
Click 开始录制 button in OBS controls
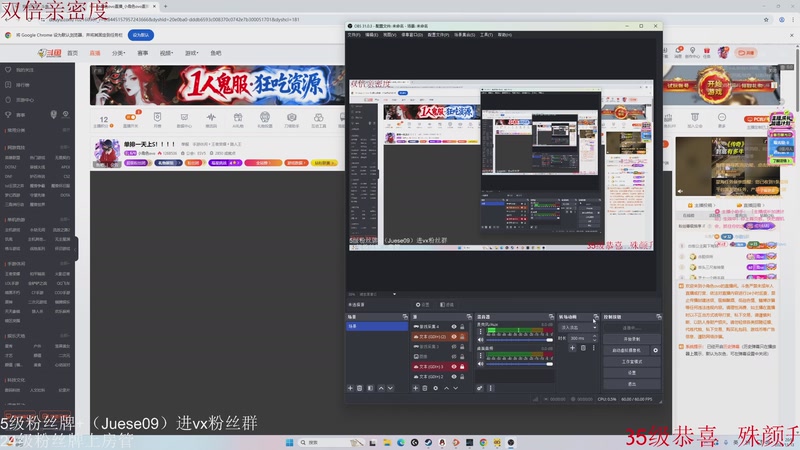coord(632,339)
